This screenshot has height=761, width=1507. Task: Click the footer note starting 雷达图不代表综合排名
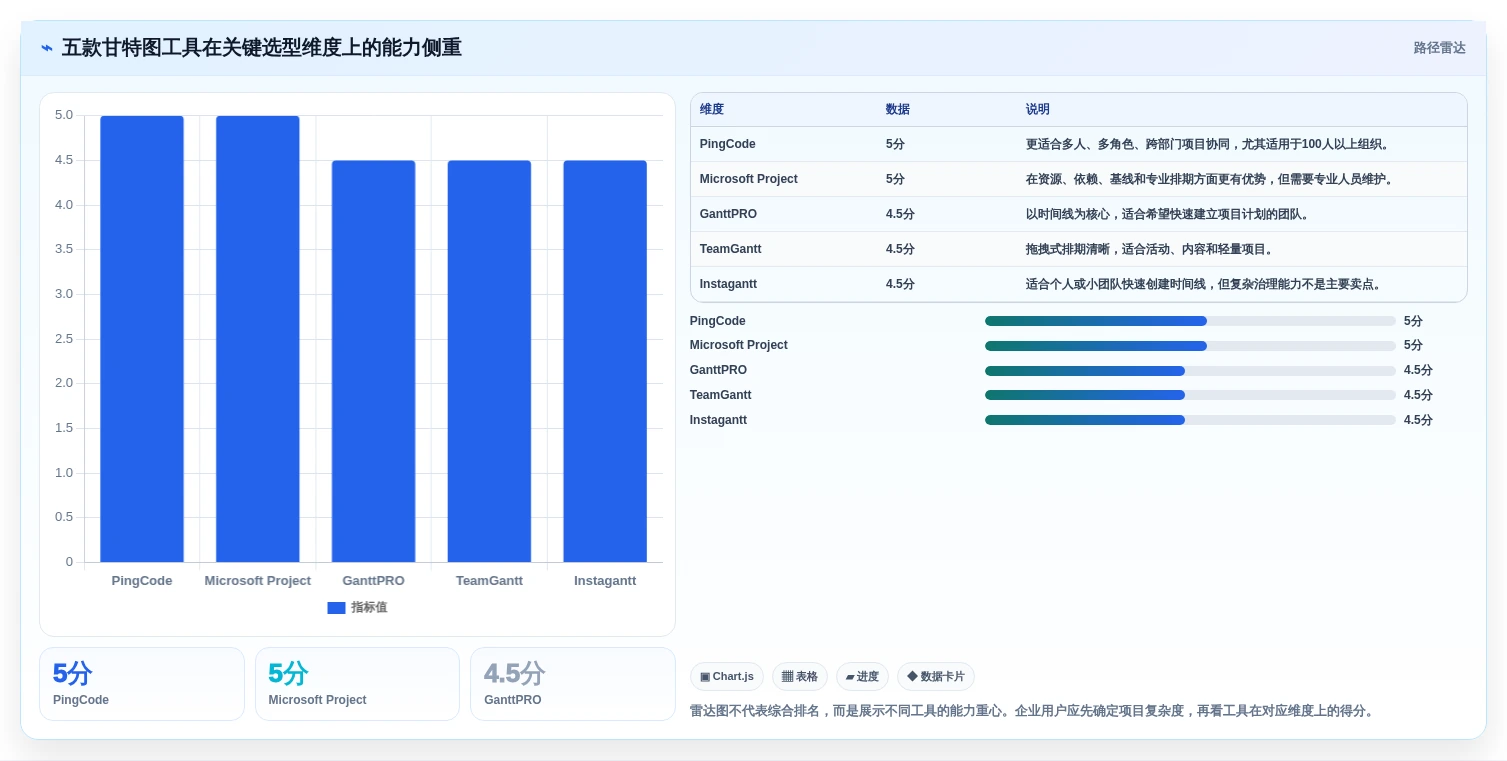(1033, 711)
